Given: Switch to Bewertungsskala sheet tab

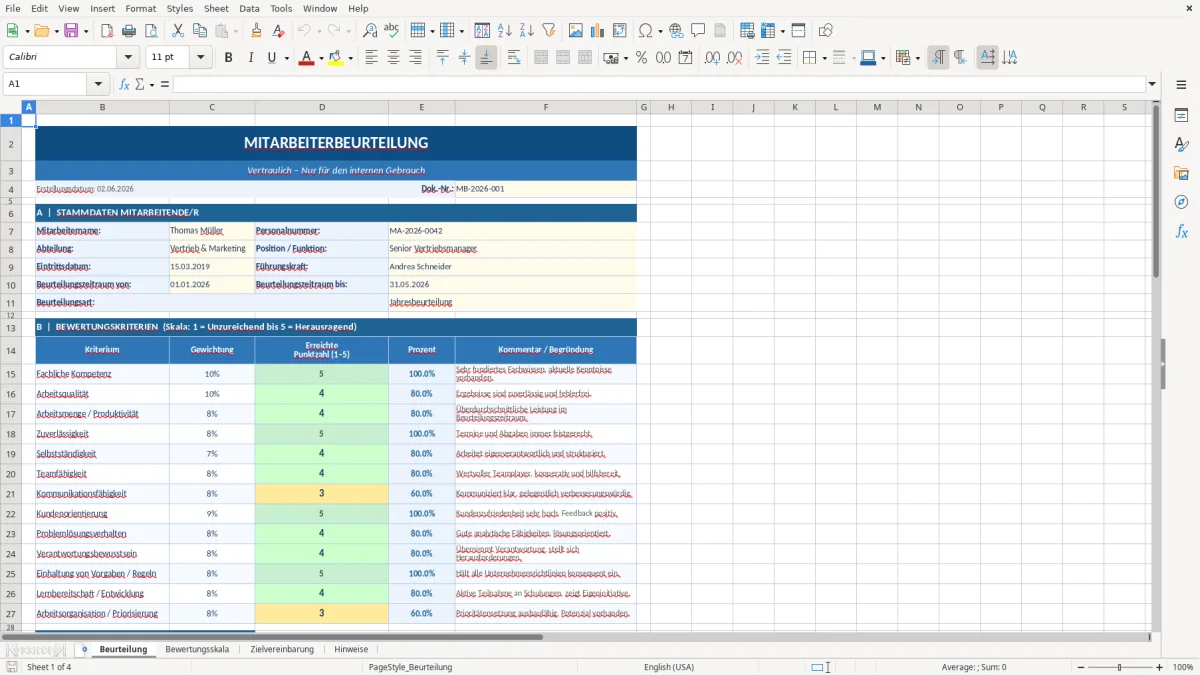Looking at the screenshot, I should tap(197, 649).
